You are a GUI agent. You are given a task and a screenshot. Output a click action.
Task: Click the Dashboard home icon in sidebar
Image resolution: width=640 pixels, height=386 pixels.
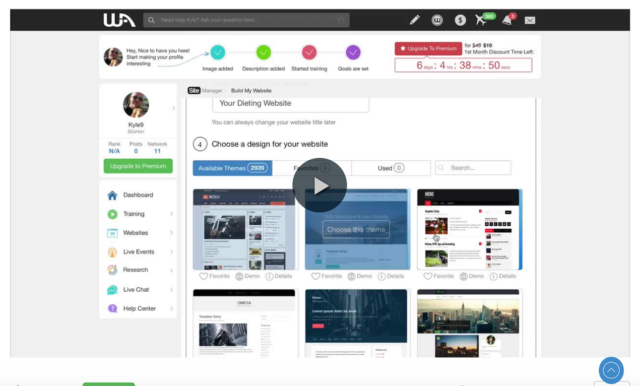(x=112, y=195)
